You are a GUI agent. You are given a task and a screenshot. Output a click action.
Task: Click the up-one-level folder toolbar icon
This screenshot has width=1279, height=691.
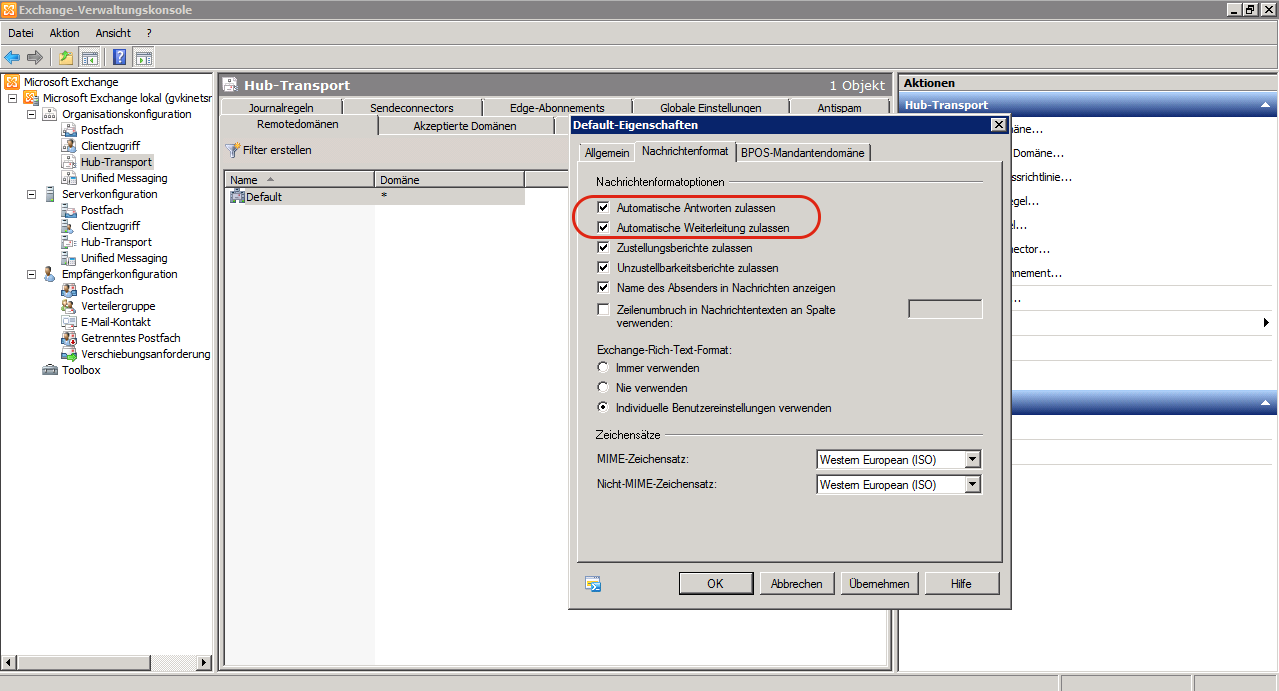tap(66, 57)
